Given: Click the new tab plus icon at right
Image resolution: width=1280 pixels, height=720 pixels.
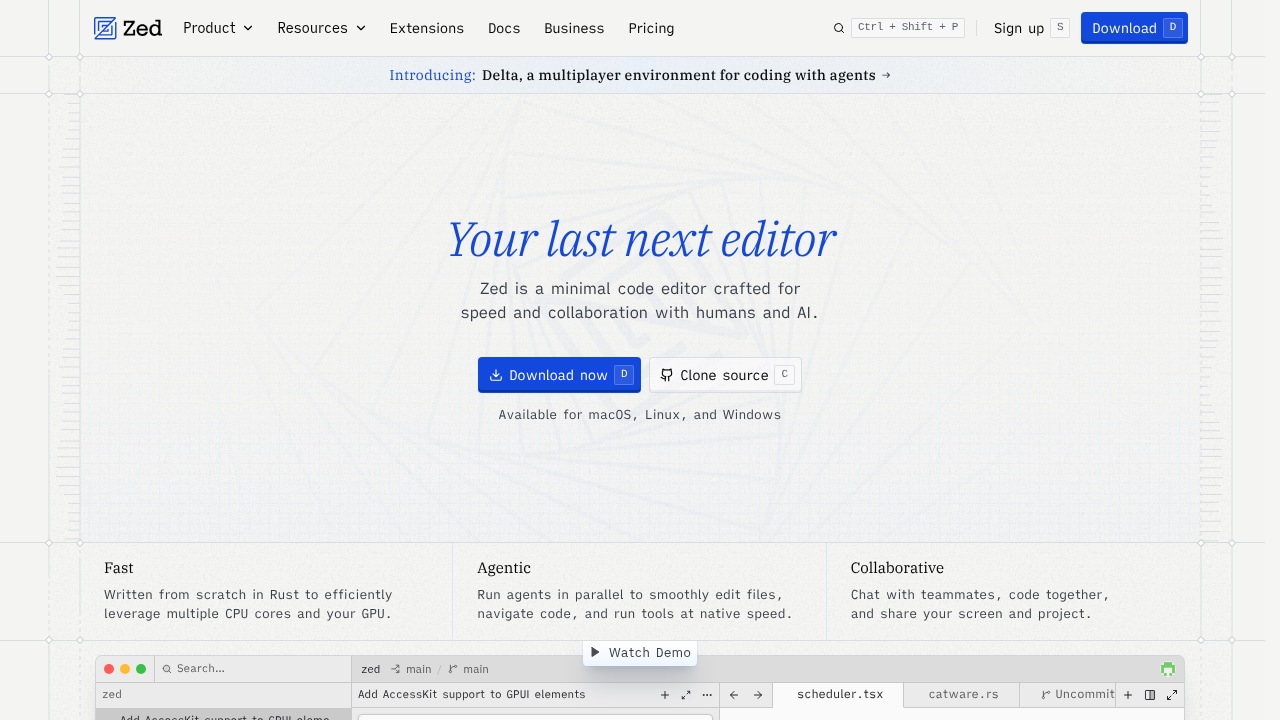Looking at the screenshot, I should point(1128,695).
